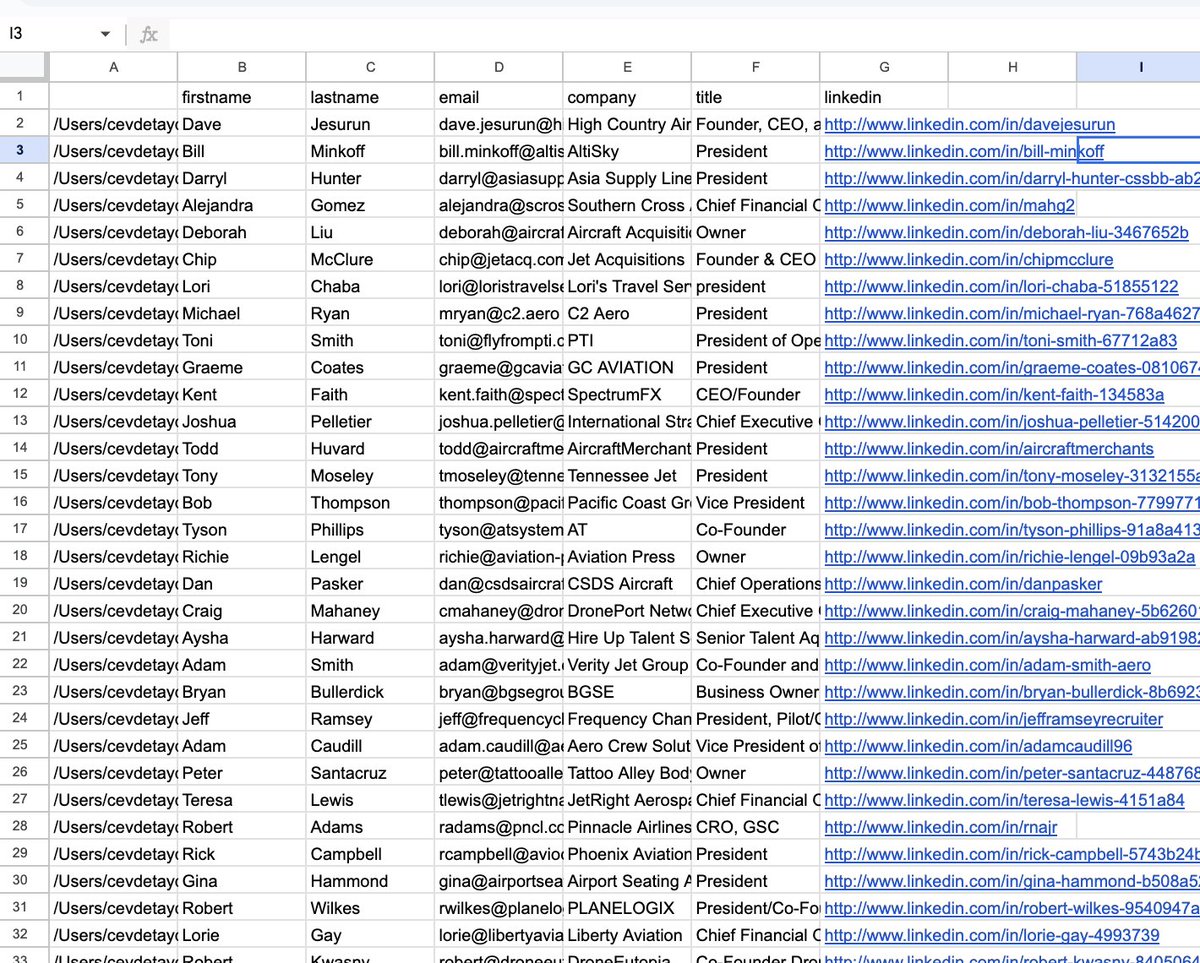Click the fx formula icon

149,35
